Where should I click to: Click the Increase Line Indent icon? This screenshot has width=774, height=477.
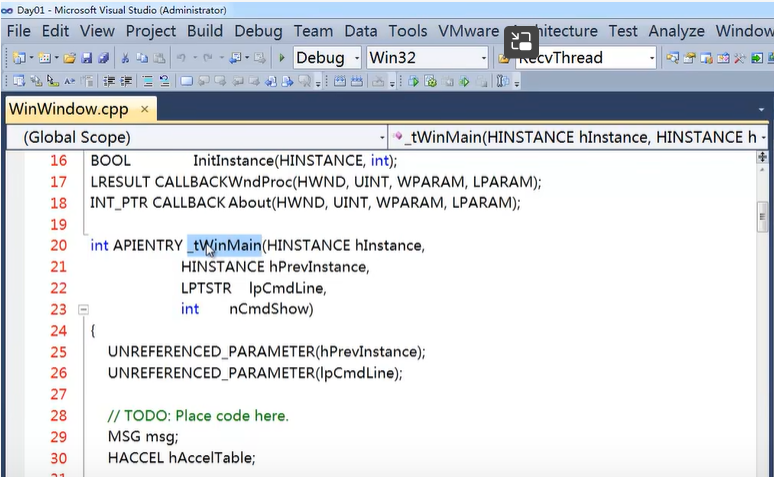coord(126,81)
